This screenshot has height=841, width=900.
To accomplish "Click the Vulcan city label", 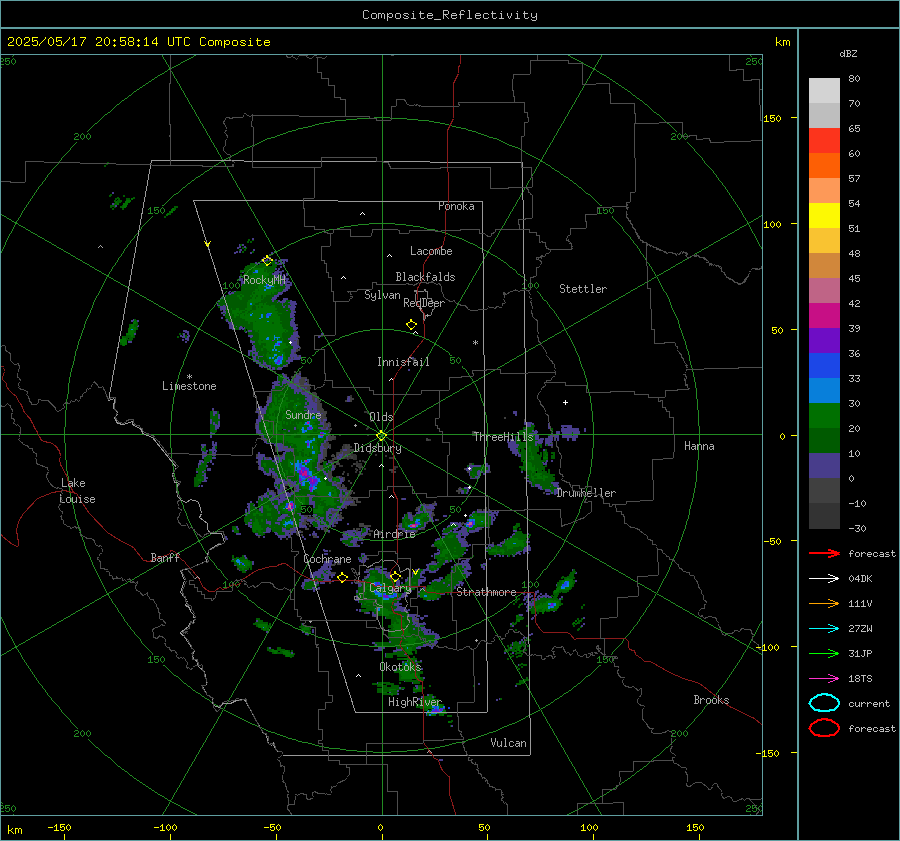I will pos(509,743).
